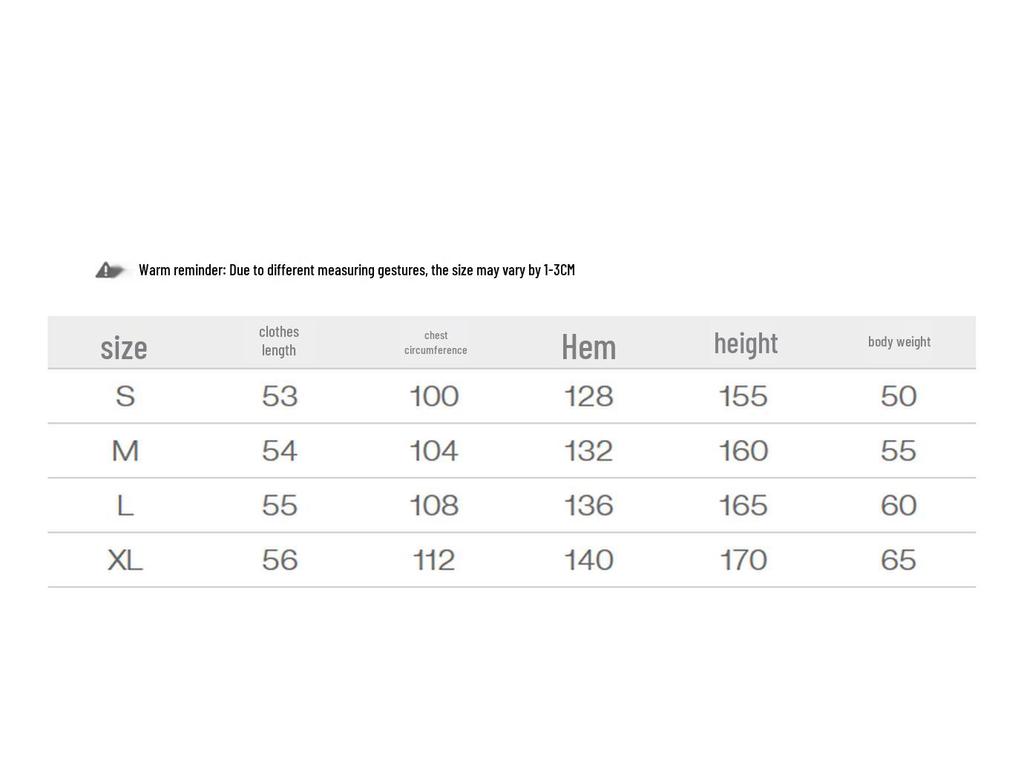Select the "body weight" column header

[x=899, y=342]
